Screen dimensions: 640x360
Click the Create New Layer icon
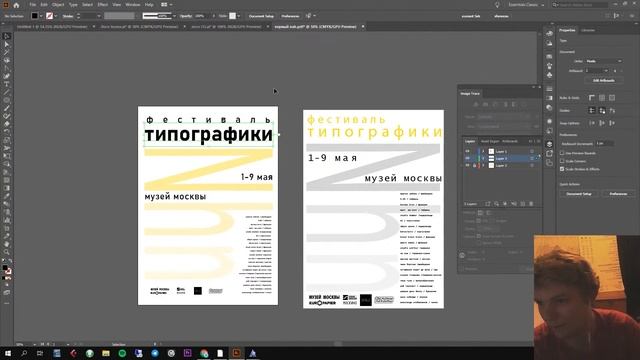point(522,203)
